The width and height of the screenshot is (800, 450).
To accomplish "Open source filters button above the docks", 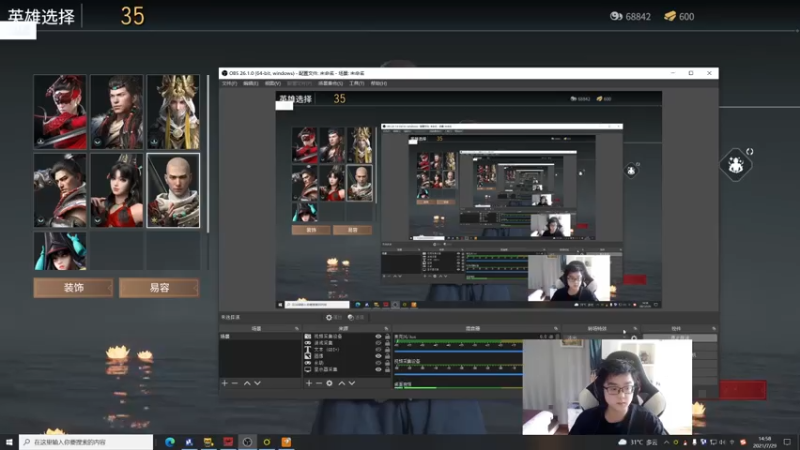I will [x=356, y=317].
